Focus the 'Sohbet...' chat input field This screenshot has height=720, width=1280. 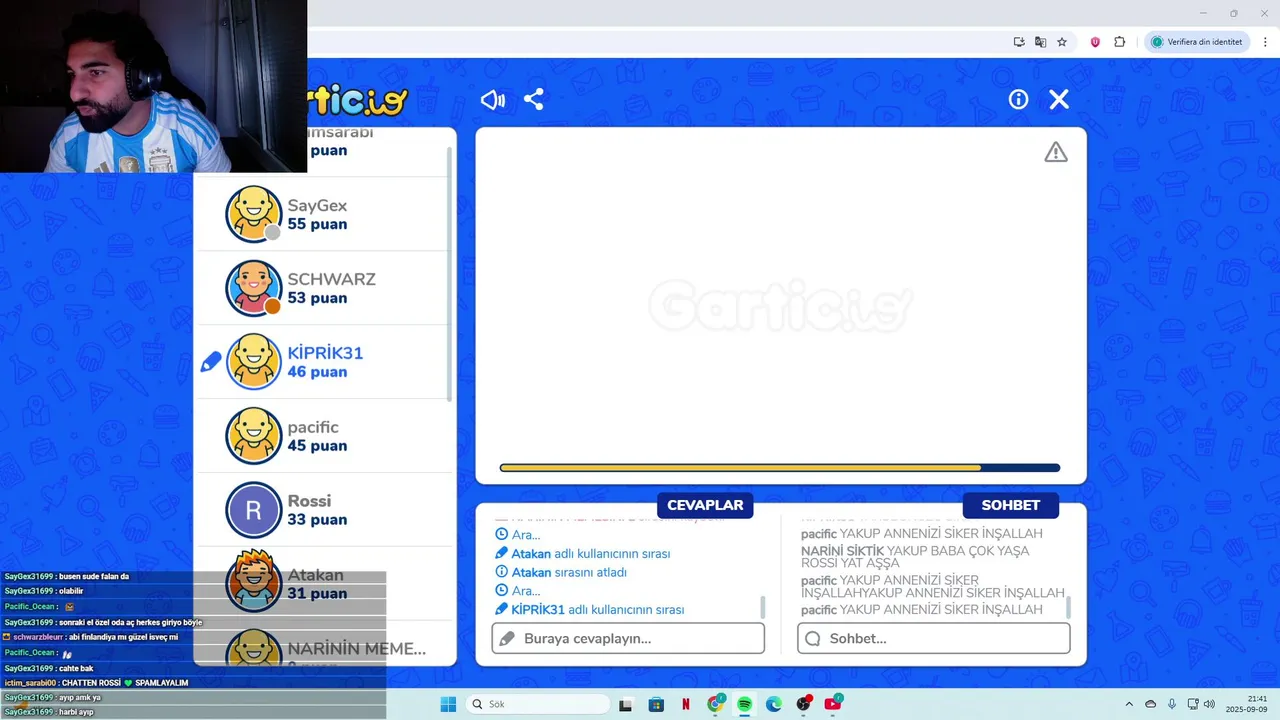pyautogui.click(x=934, y=638)
